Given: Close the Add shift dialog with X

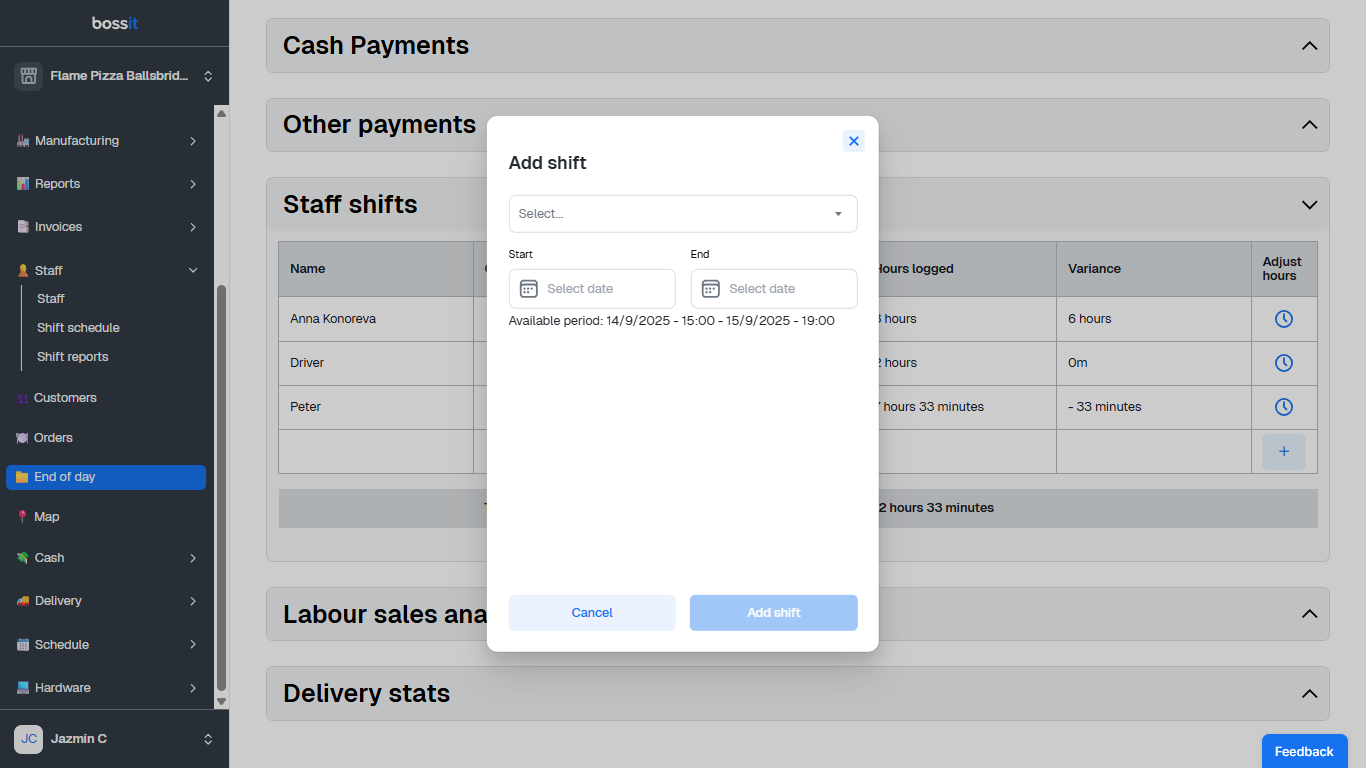Looking at the screenshot, I should coord(853,141).
